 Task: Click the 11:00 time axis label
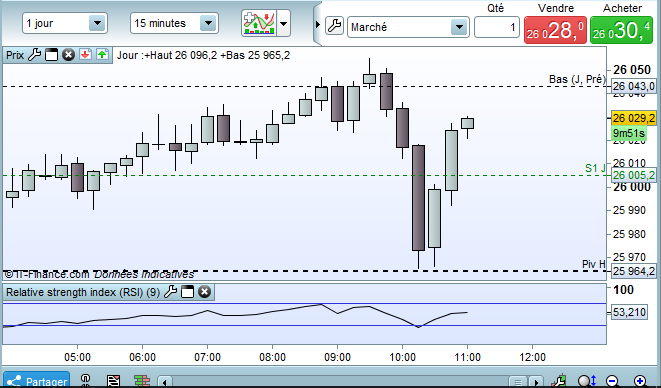point(467,357)
